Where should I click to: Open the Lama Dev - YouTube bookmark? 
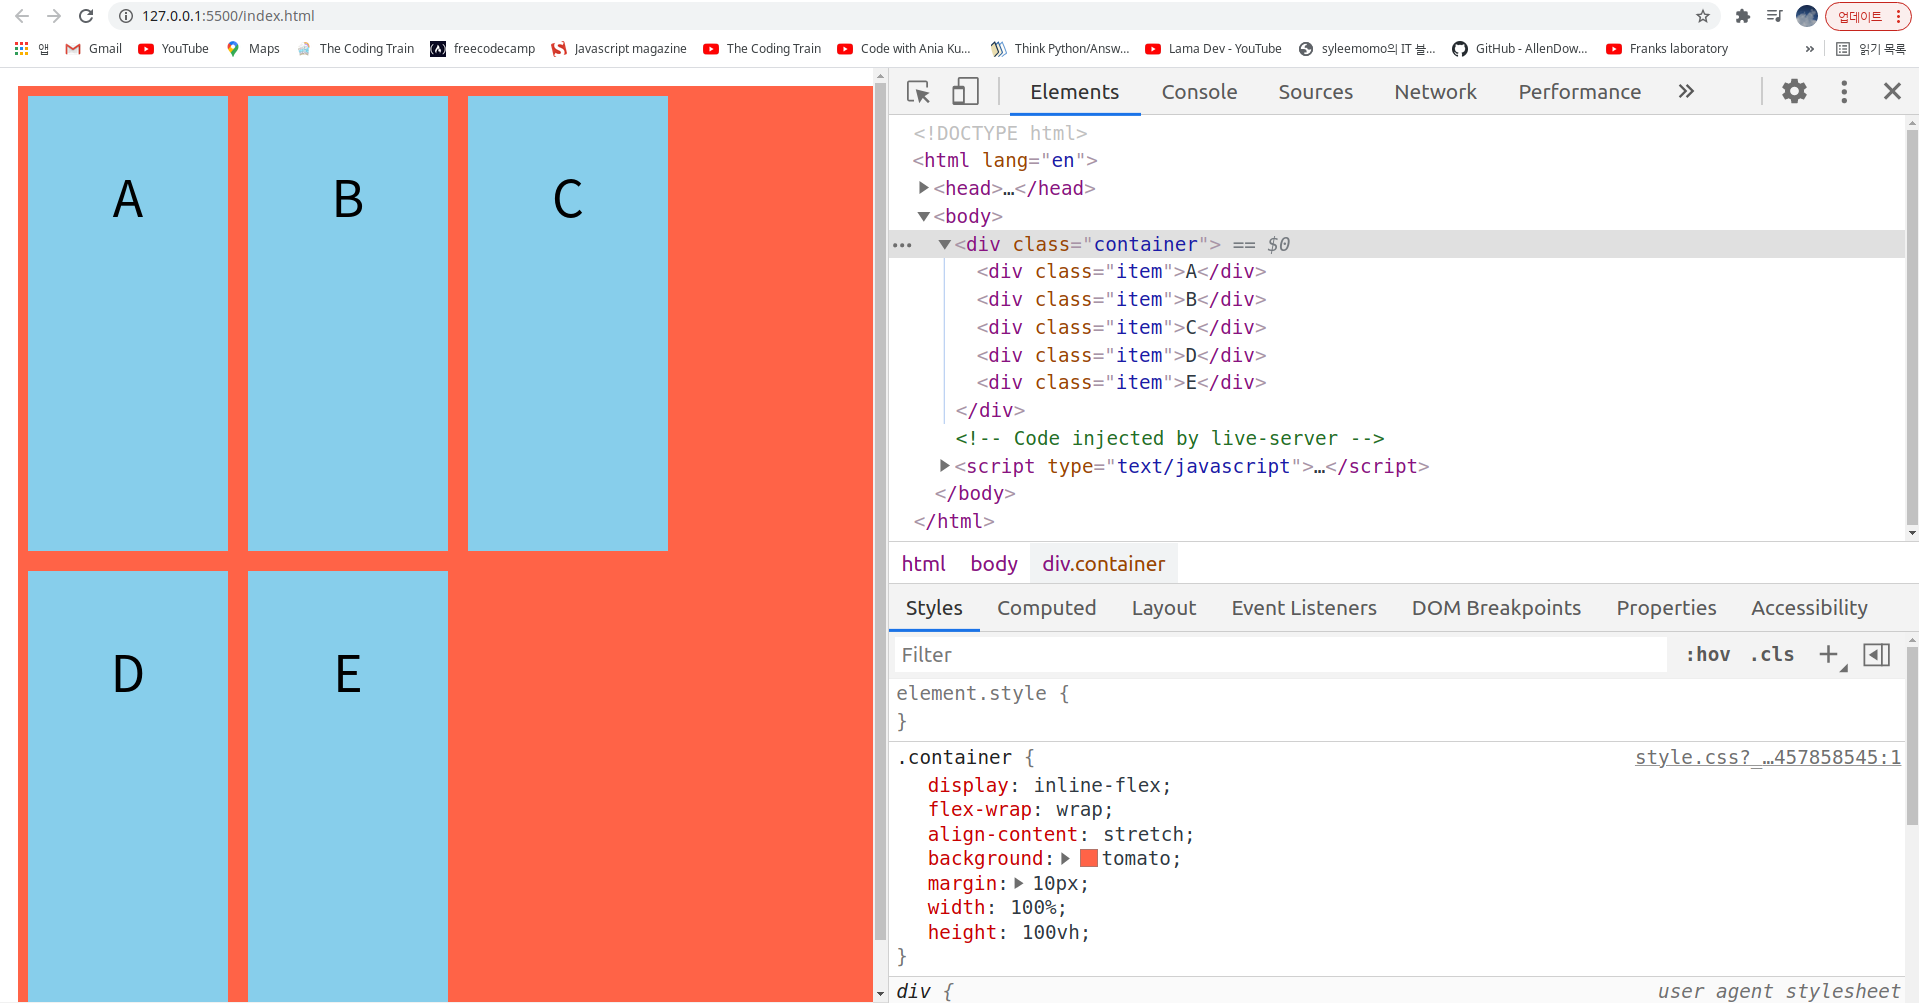(x=1214, y=48)
